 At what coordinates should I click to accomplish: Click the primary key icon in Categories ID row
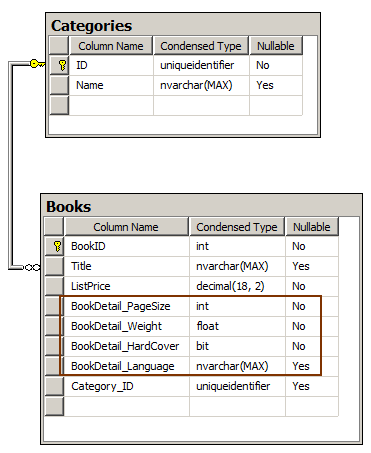point(62,65)
